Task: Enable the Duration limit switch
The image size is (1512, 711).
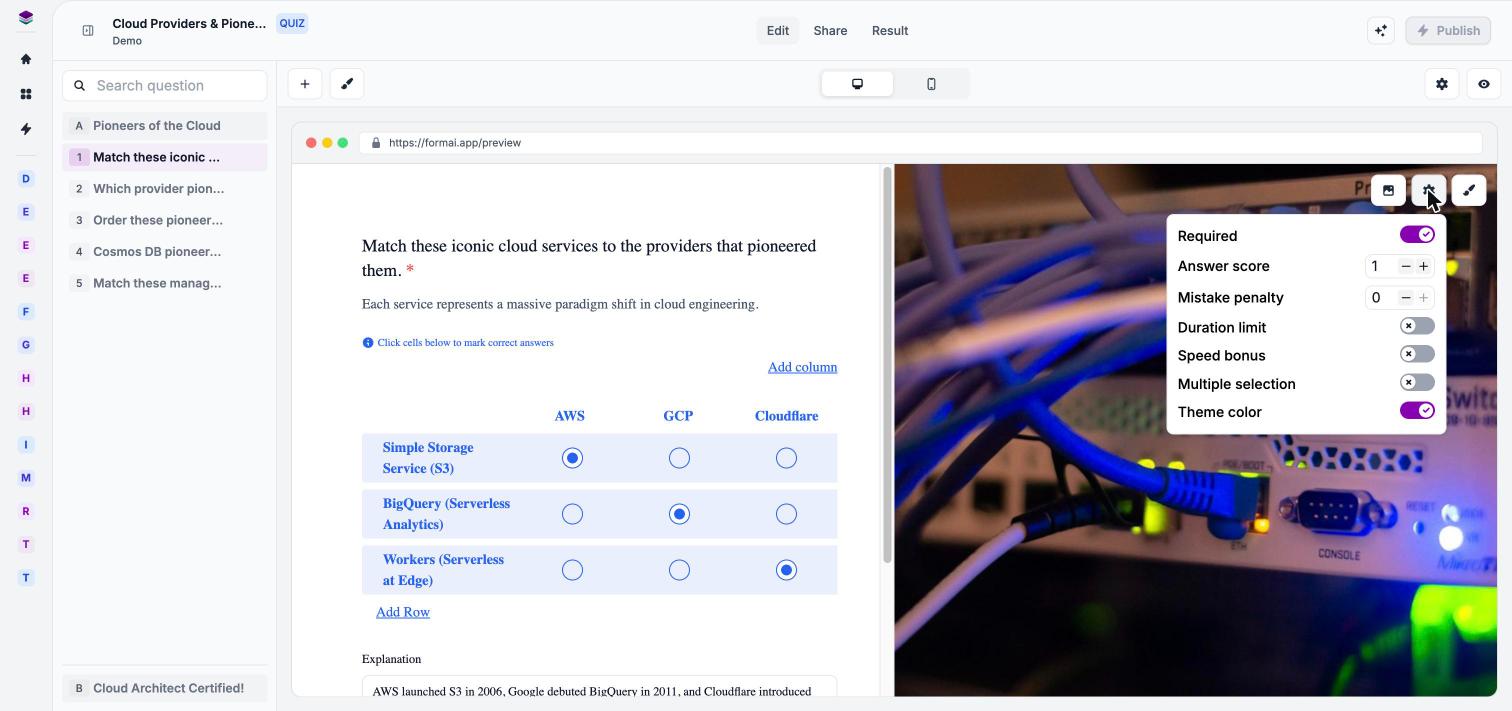Action: pos(1417,326)
